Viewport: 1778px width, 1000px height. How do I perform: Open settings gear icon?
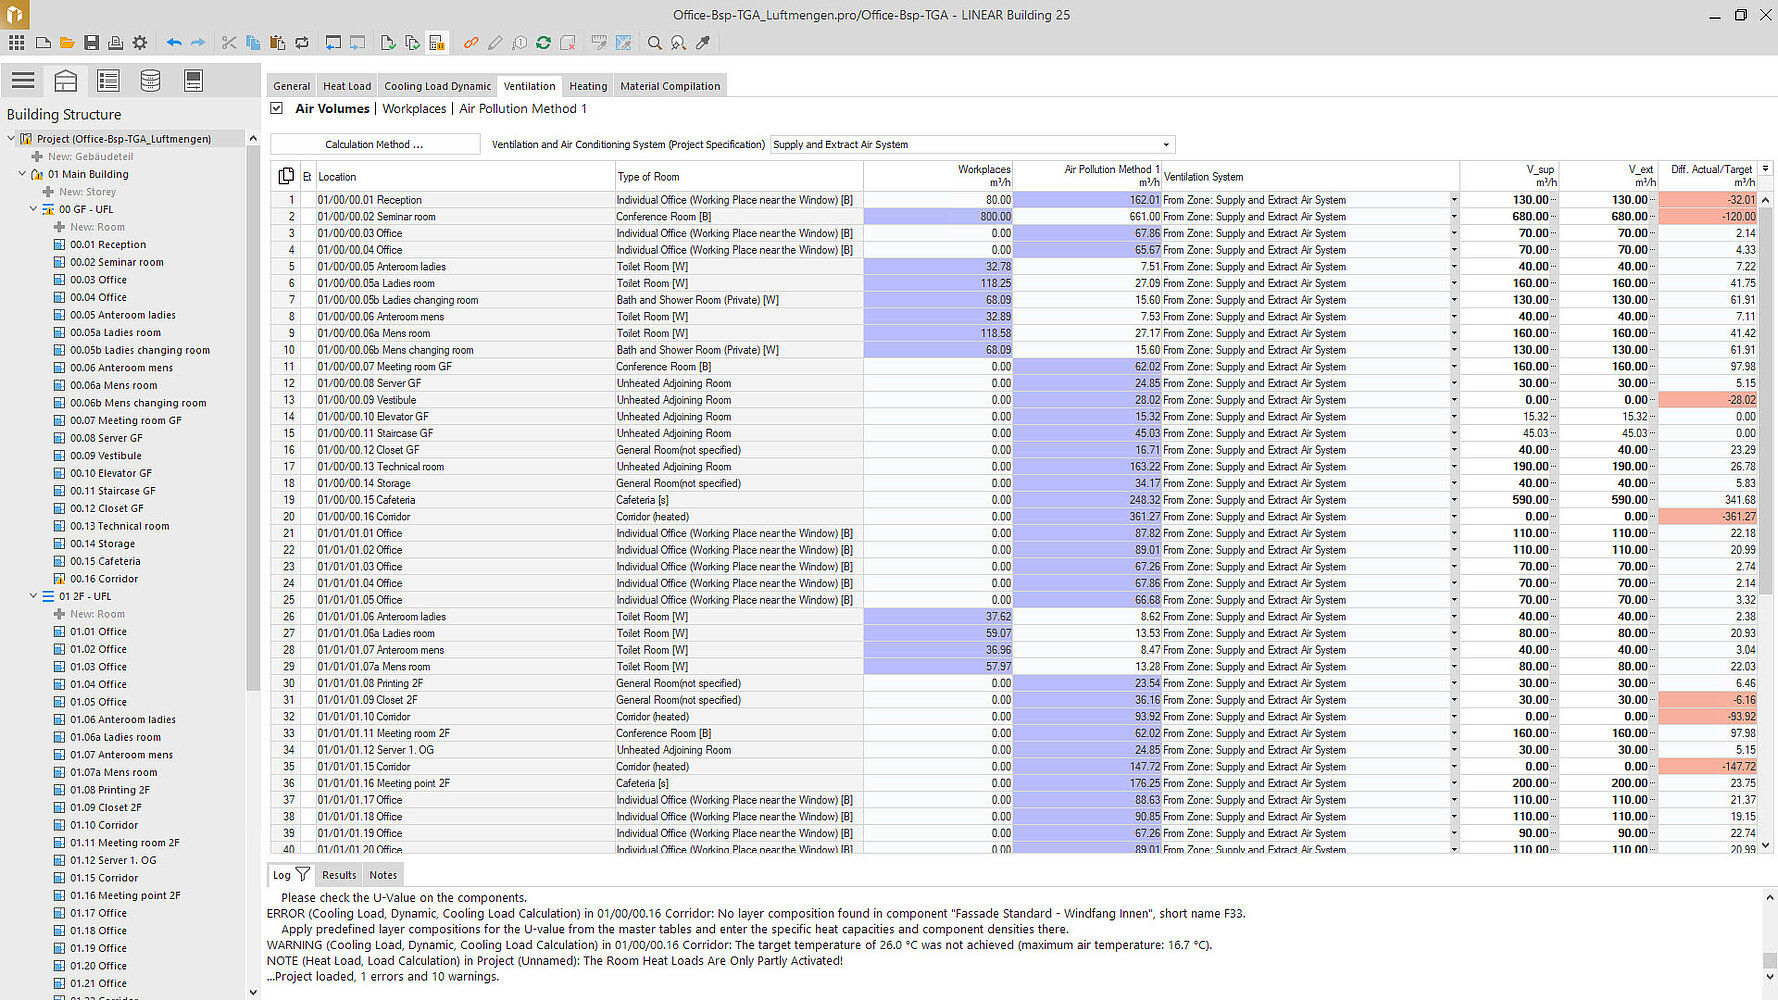(x=140, y=43)
